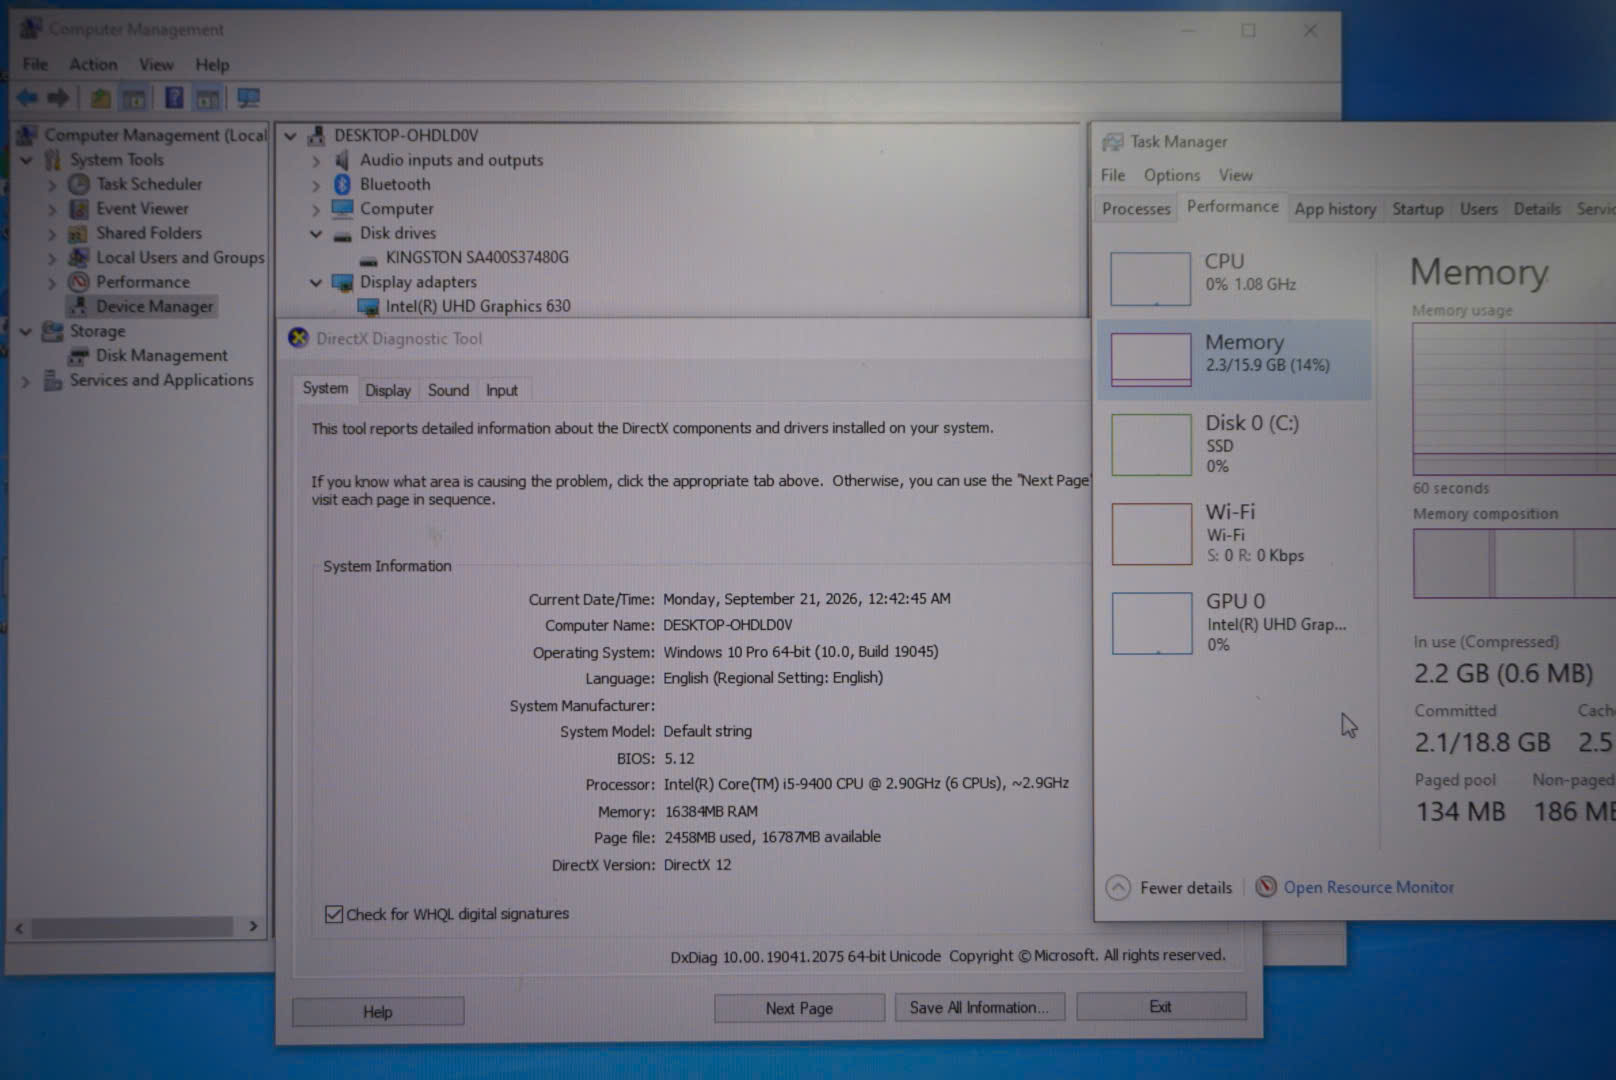1616x1080 pixels.
Task: Collapse the Disk drives device category
Action: [316, 234]
